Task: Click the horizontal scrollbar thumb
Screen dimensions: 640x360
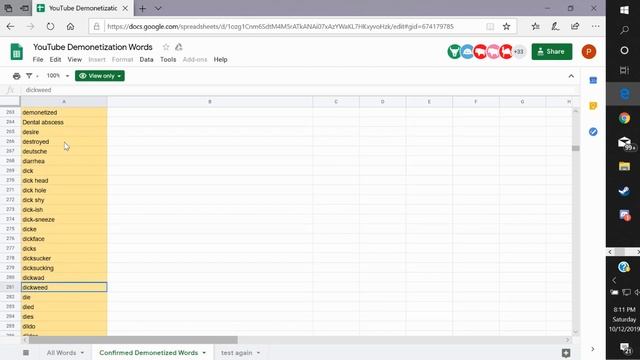Action: tap(133, 340)
